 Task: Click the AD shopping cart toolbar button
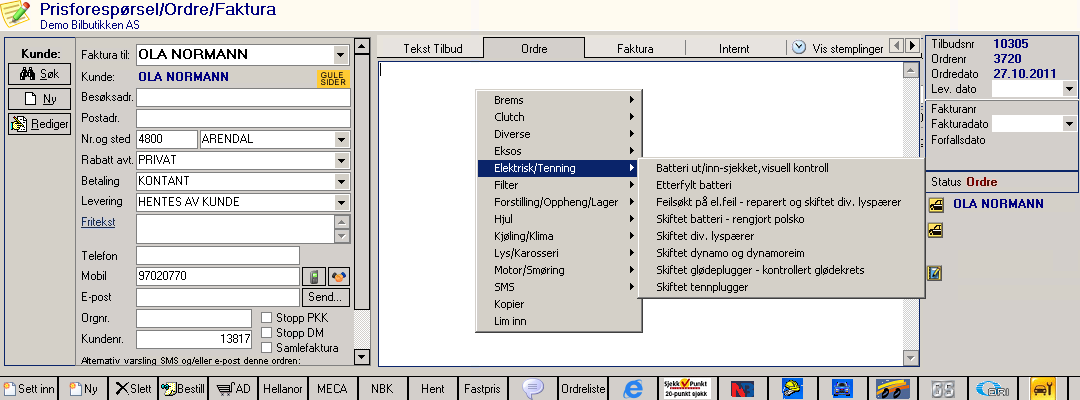pyautogui.click(x=233, y=389)
